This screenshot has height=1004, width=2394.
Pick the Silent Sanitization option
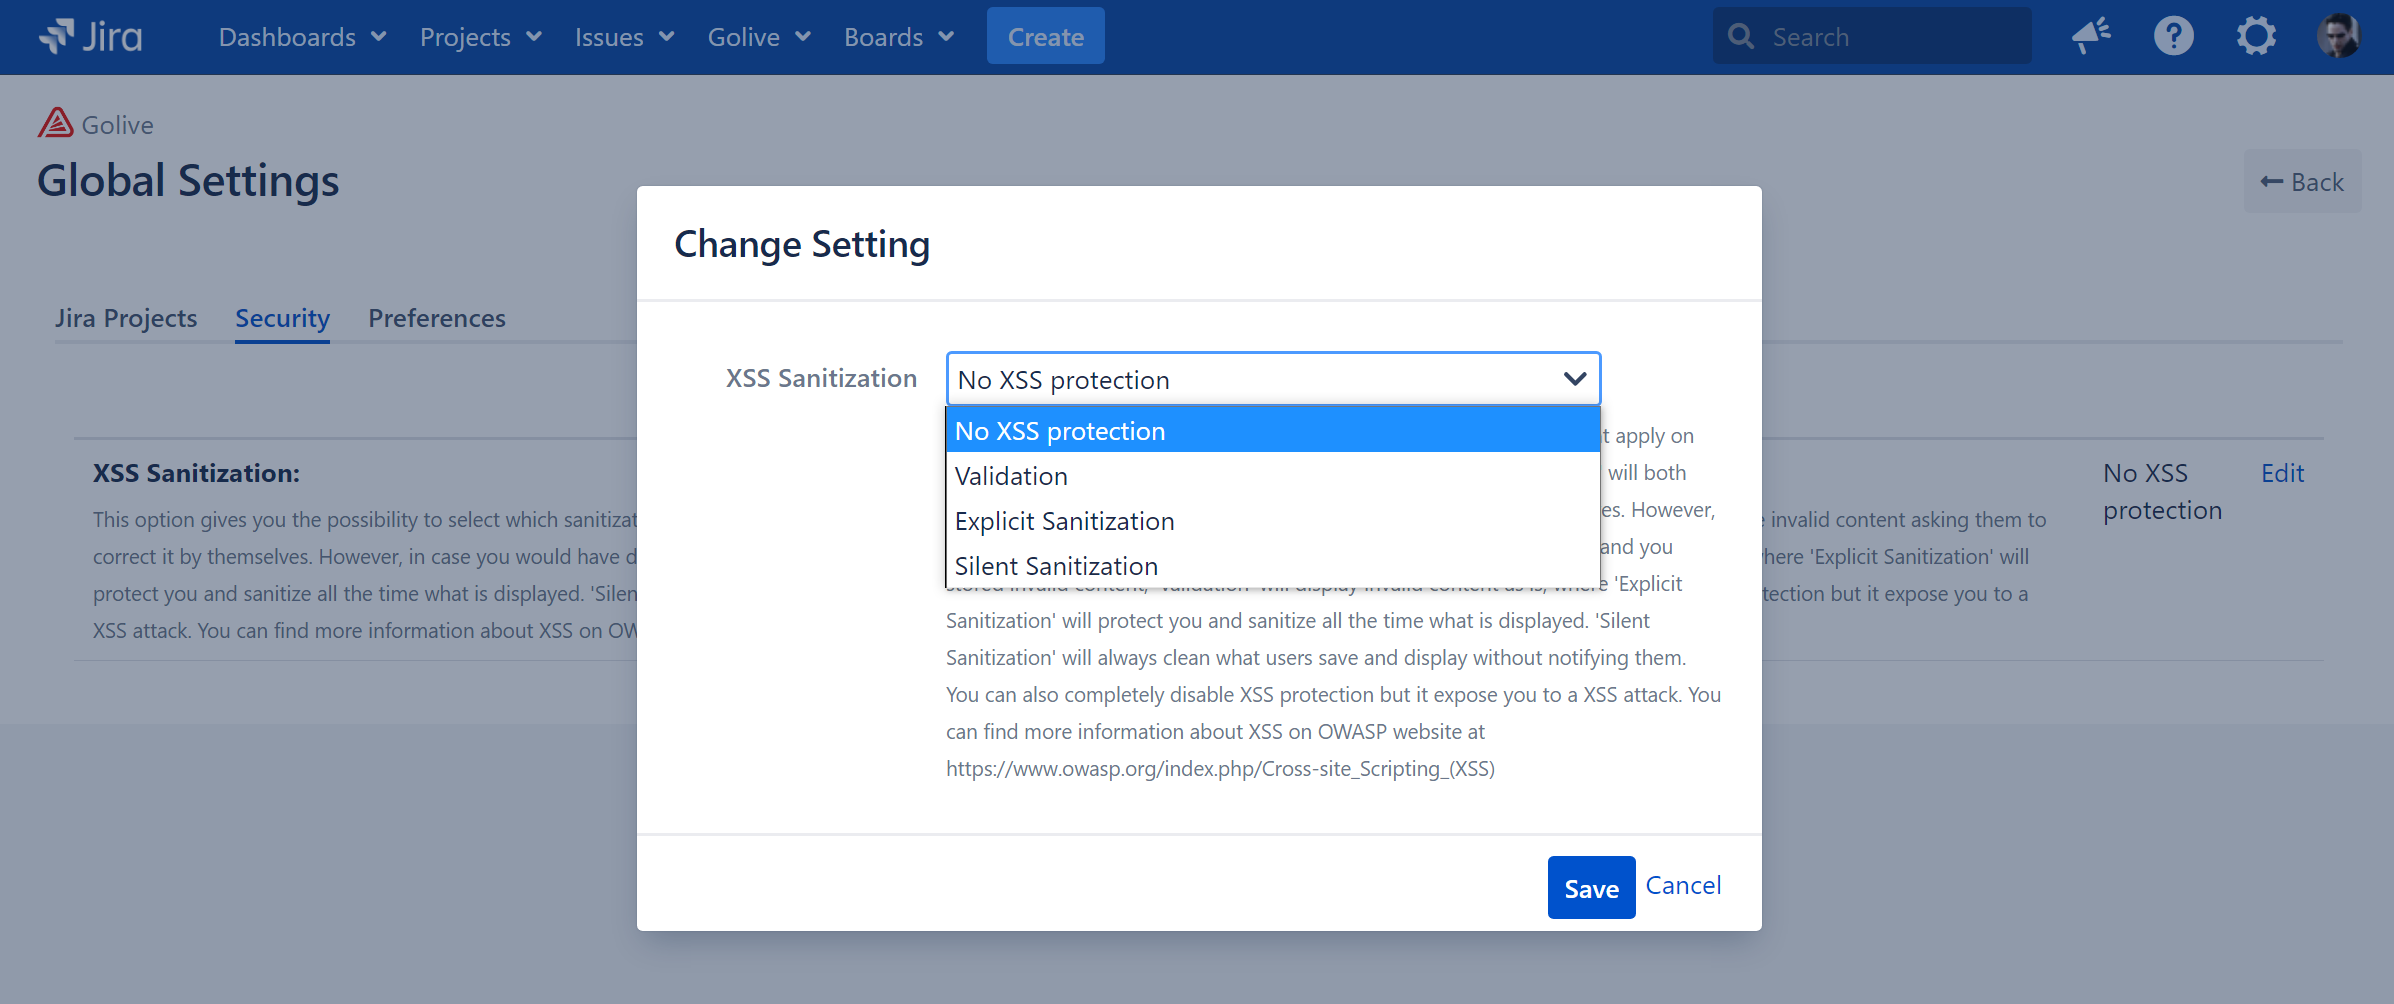tap(1056, 566)
